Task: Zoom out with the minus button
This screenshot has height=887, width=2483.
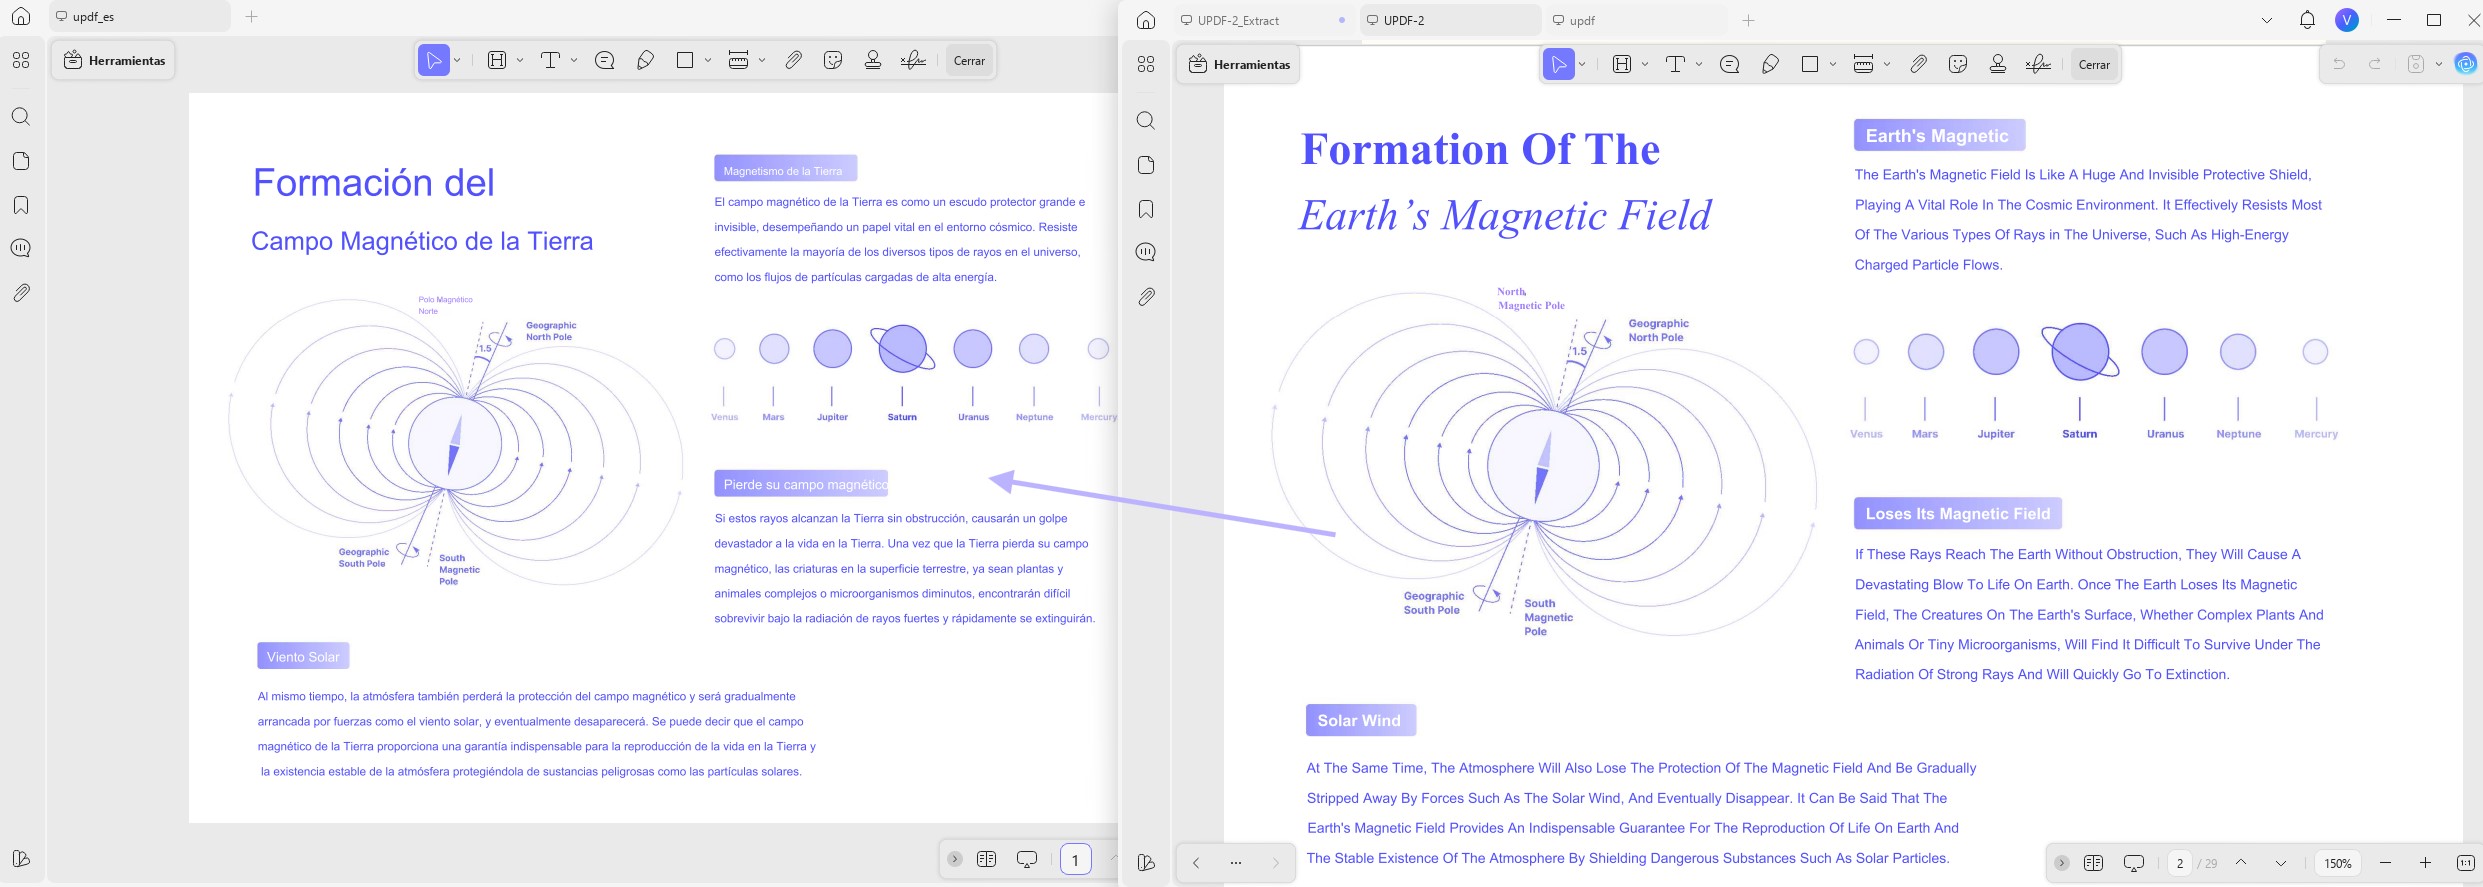Action: 2385,863
